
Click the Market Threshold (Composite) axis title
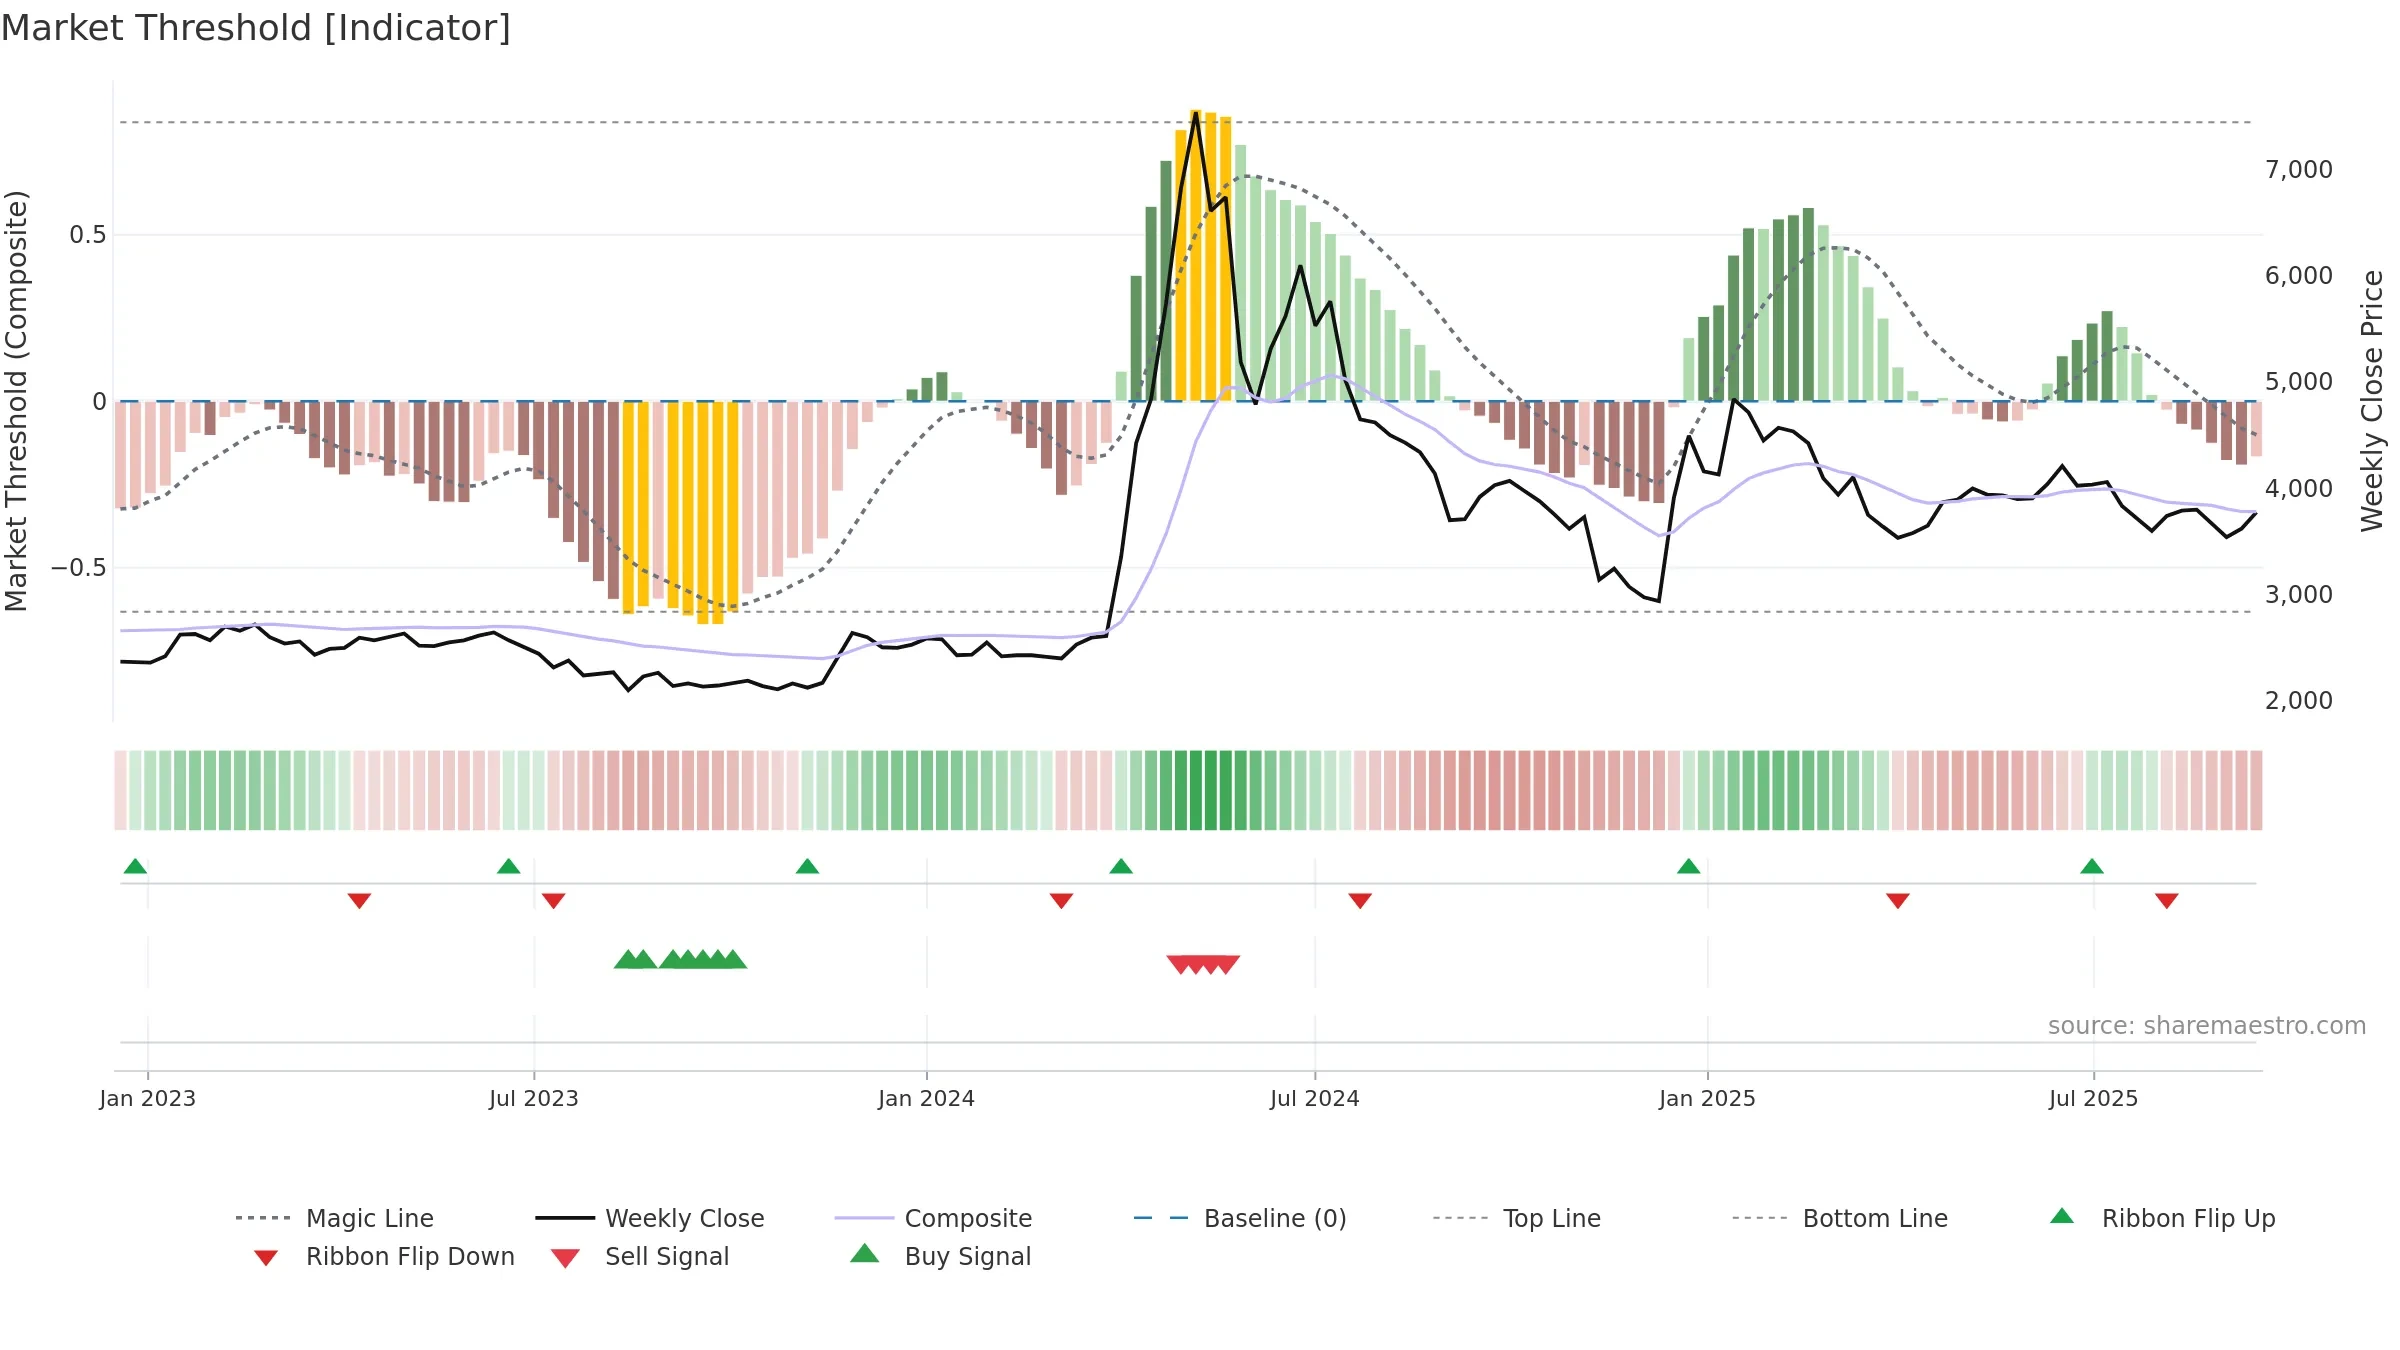16,400
